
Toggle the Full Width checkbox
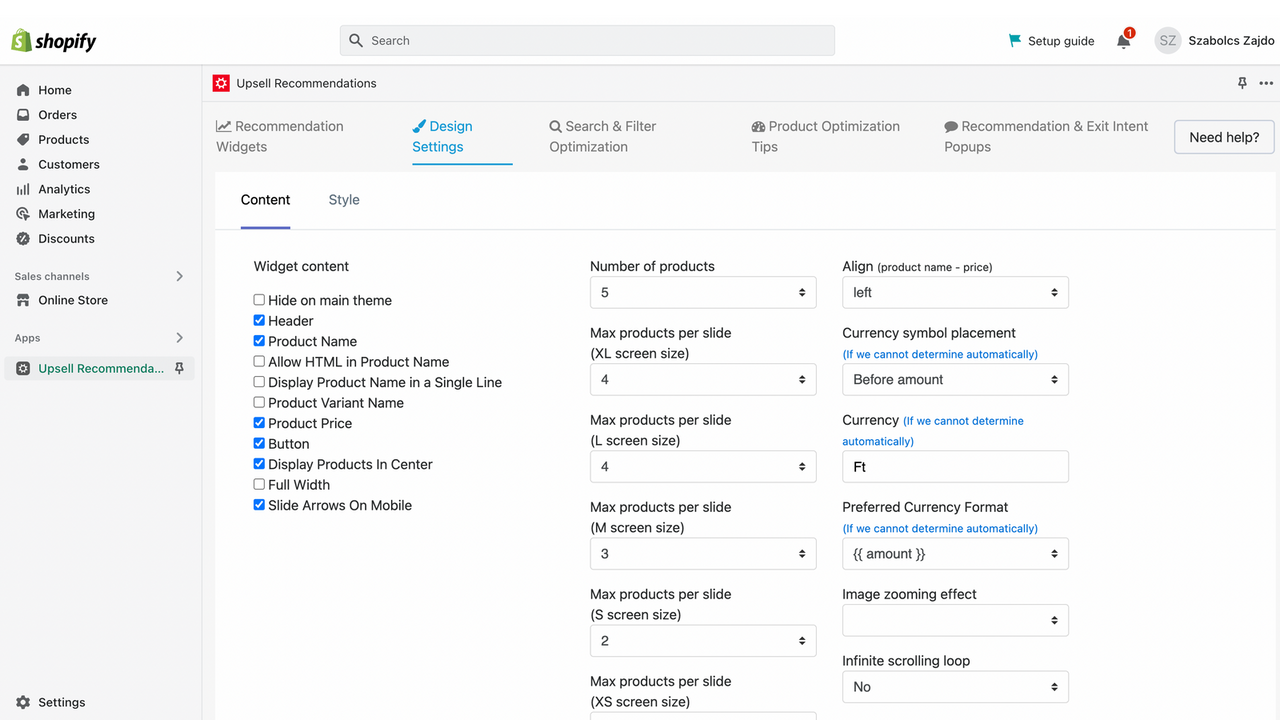(x=259, y=485)
